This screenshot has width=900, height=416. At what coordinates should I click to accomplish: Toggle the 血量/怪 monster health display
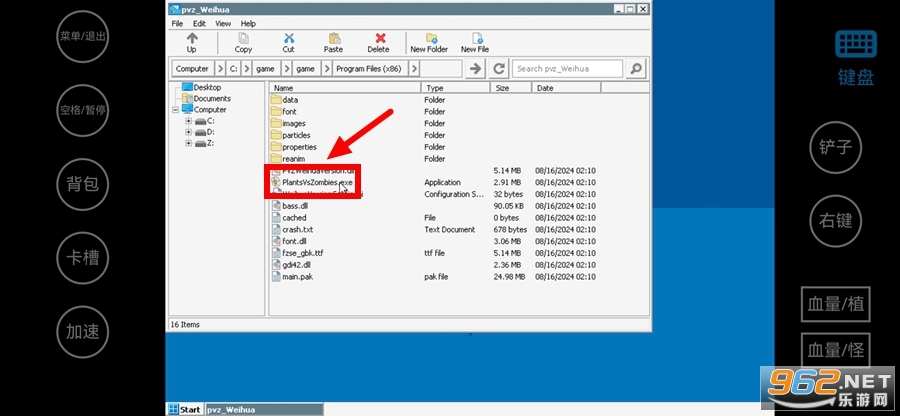tap(835, 349)
